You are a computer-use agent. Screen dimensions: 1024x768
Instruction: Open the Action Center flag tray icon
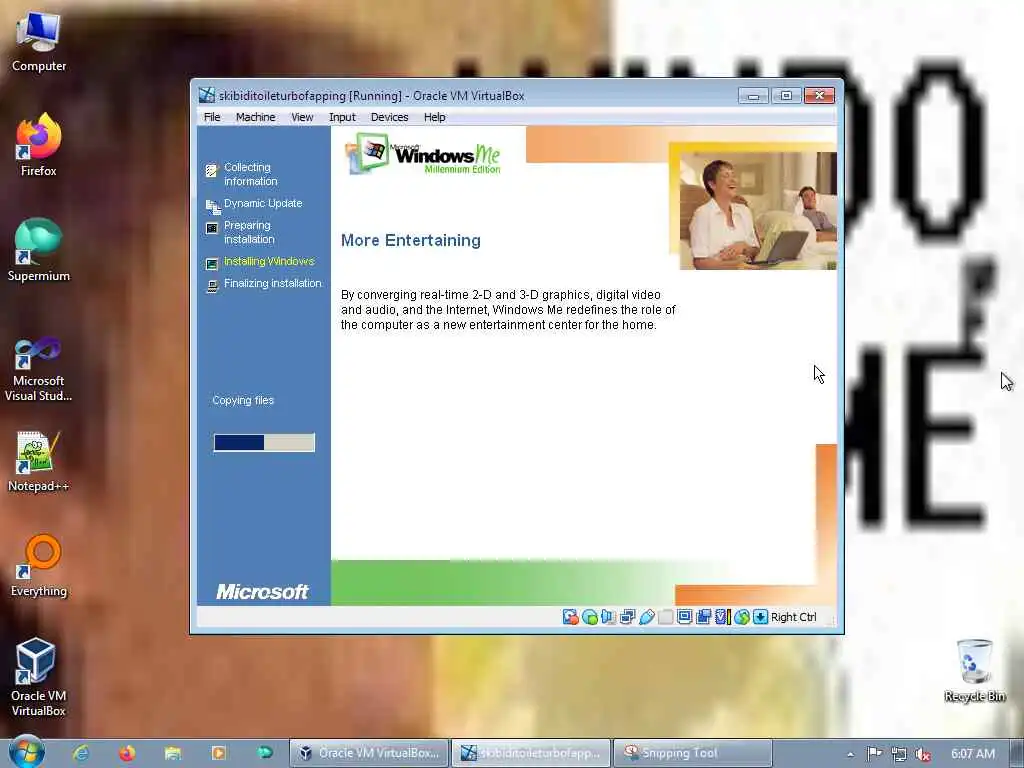(x=874, y=754)
